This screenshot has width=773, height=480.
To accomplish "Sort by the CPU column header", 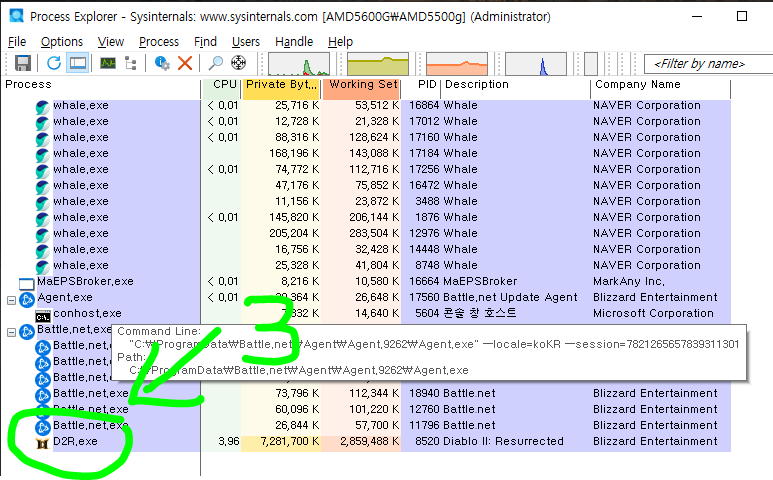I will click(x=221, y=85).
